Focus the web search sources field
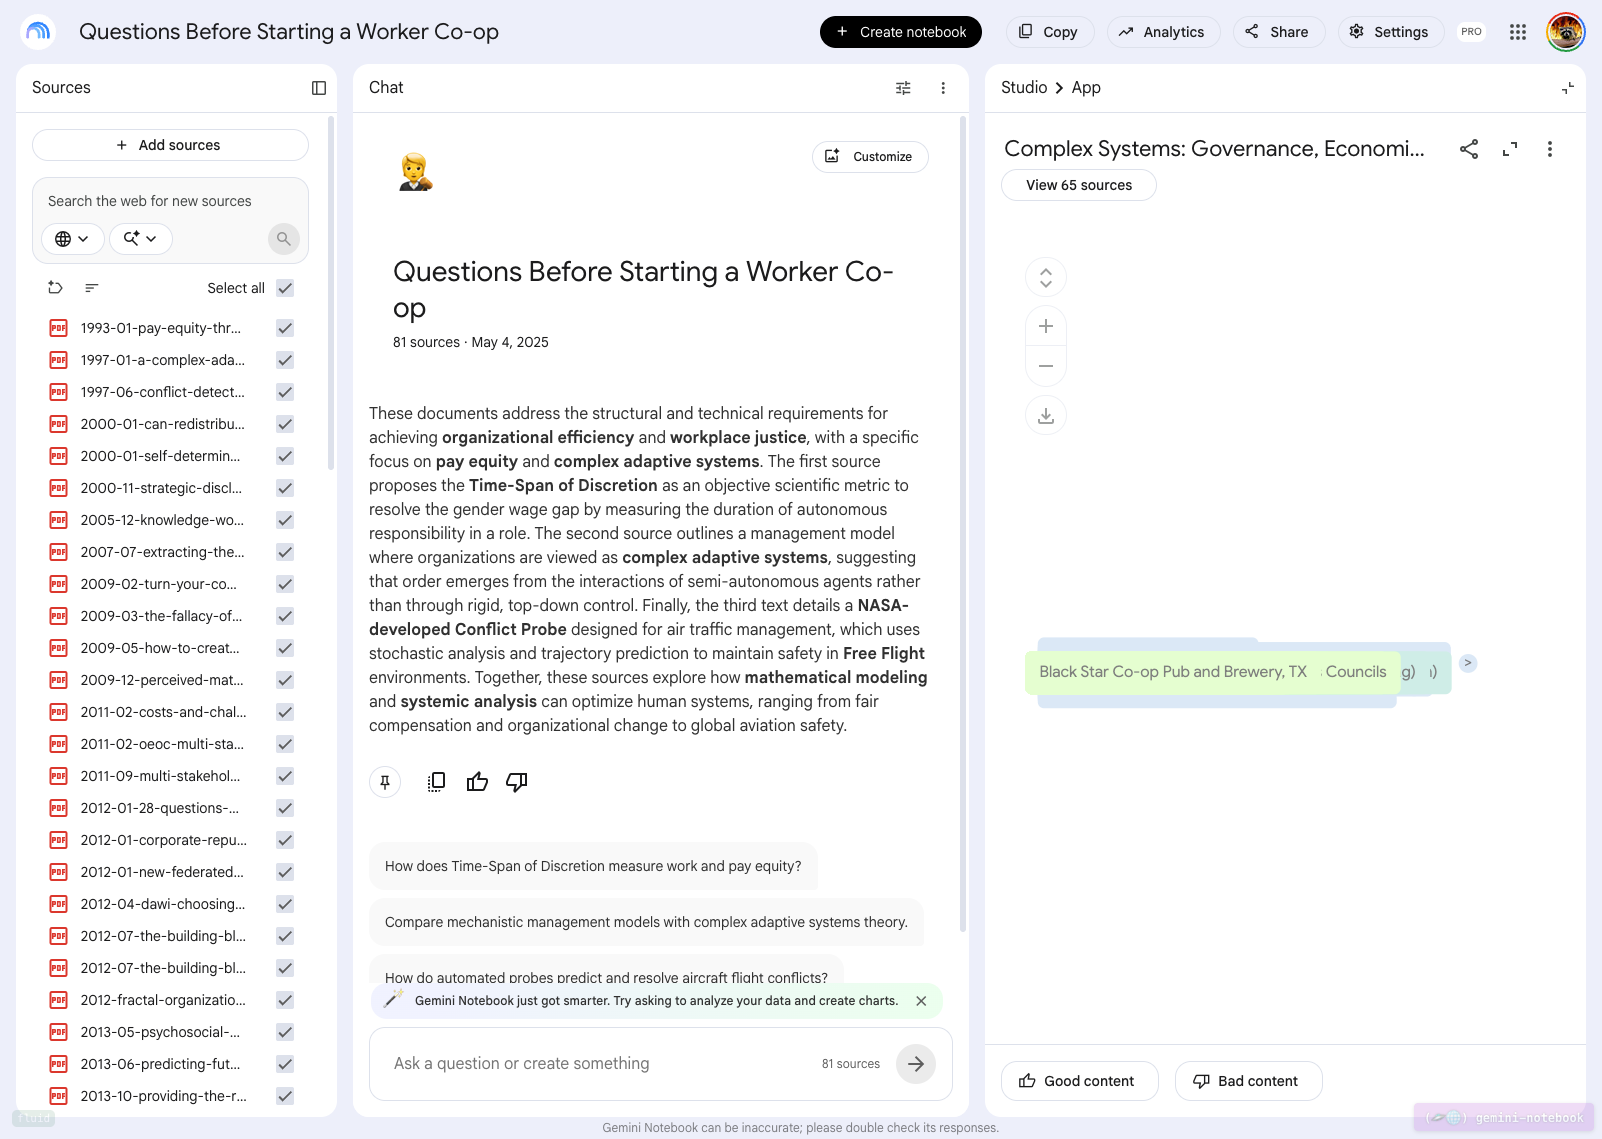 click(170, 201)
